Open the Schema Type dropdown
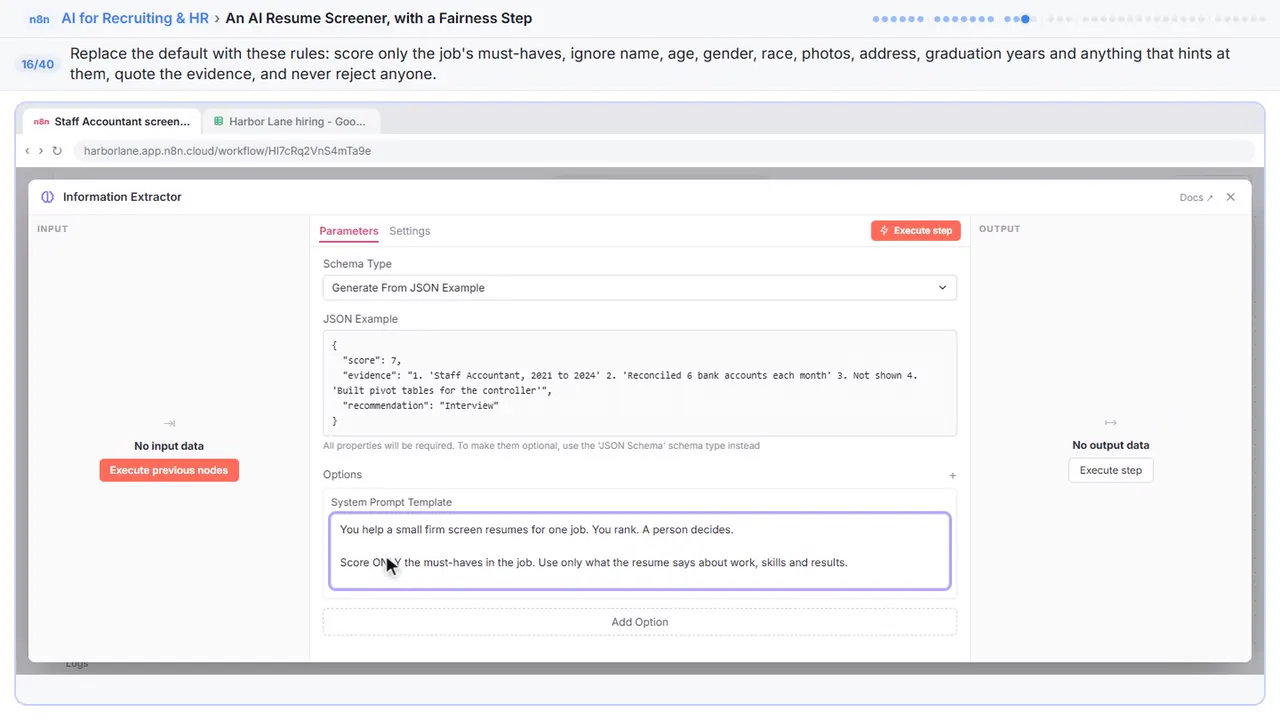Screen dimensions: 1280x720 (x=640, y=288)
